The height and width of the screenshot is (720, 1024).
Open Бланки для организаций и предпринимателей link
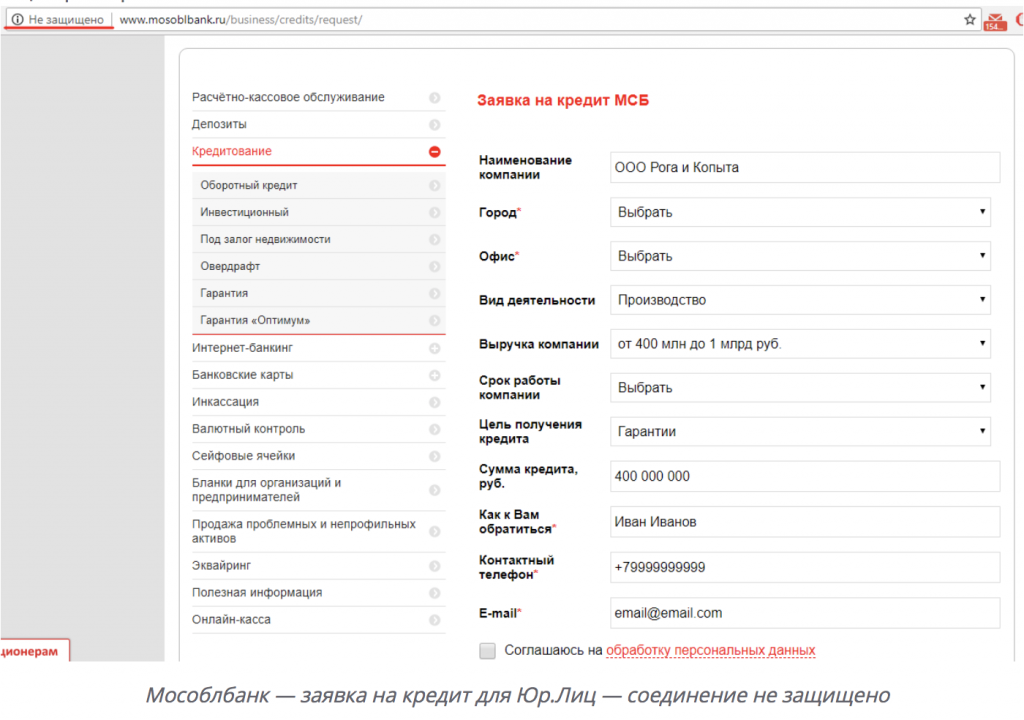[x=266, y=490]
